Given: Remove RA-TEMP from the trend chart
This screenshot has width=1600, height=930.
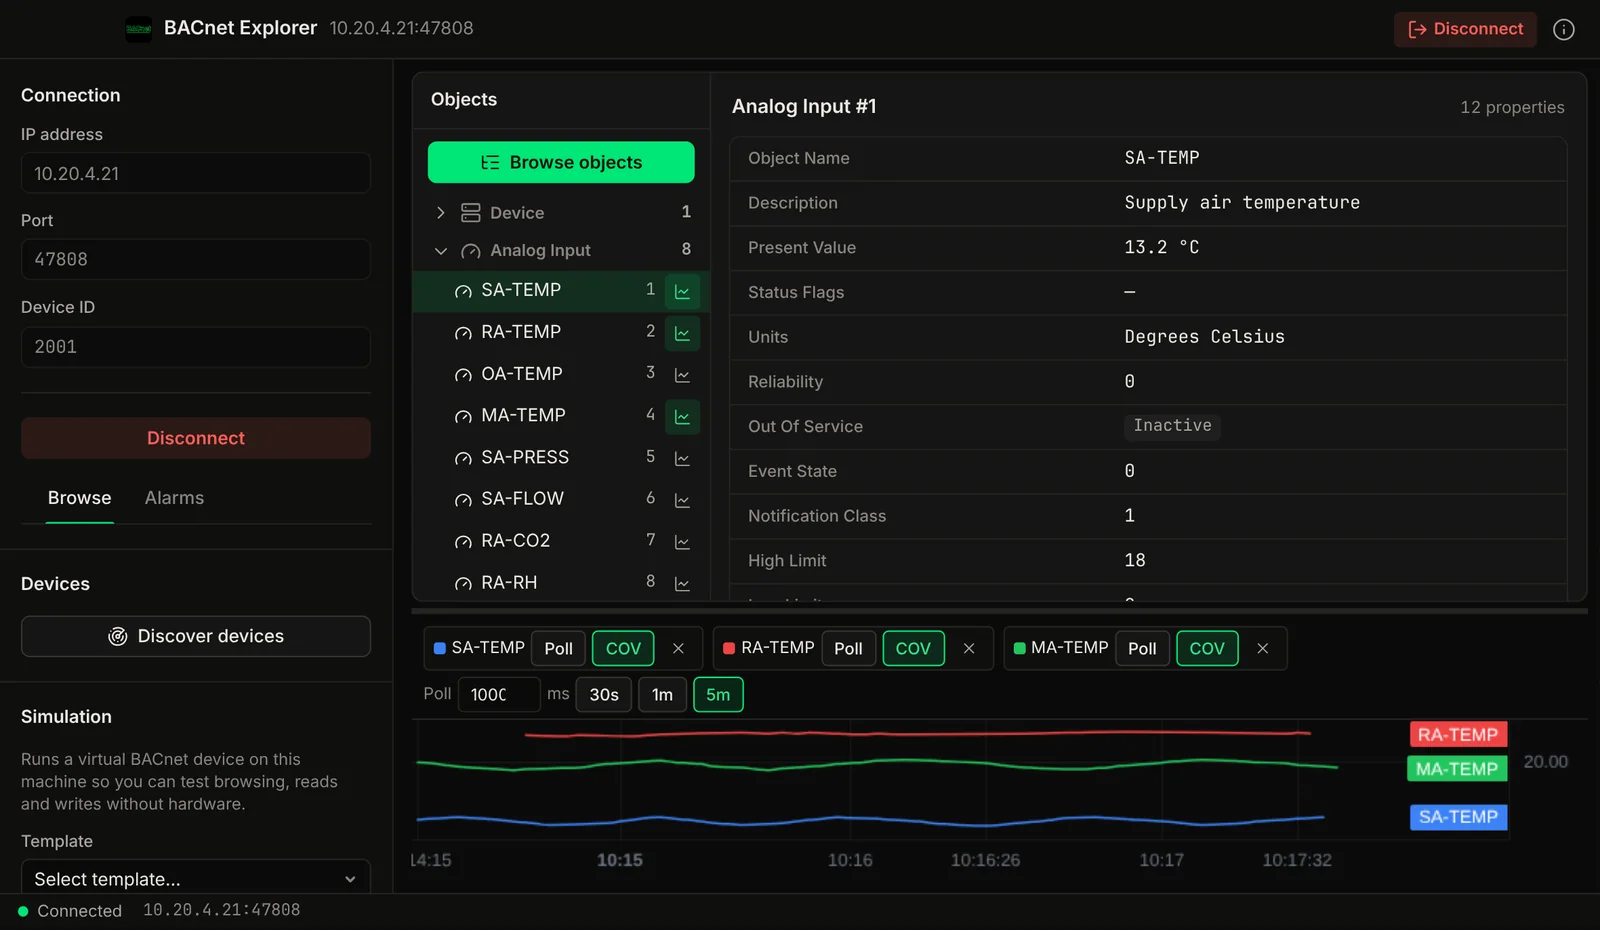Looking at the screenshot, I should [x=968, y=648].
